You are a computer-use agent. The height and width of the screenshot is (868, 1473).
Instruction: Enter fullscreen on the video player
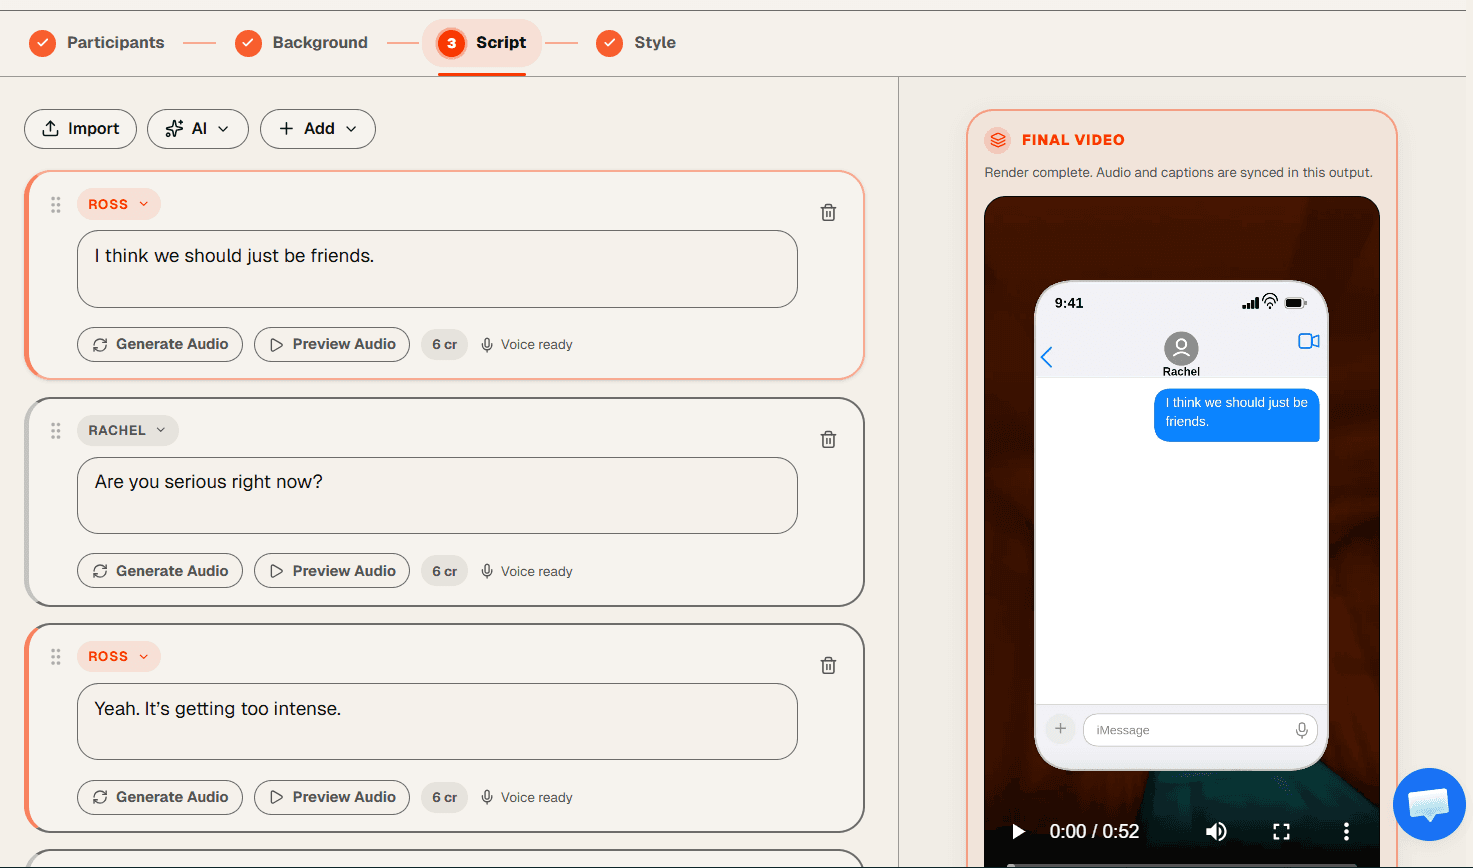point(1281,831)
